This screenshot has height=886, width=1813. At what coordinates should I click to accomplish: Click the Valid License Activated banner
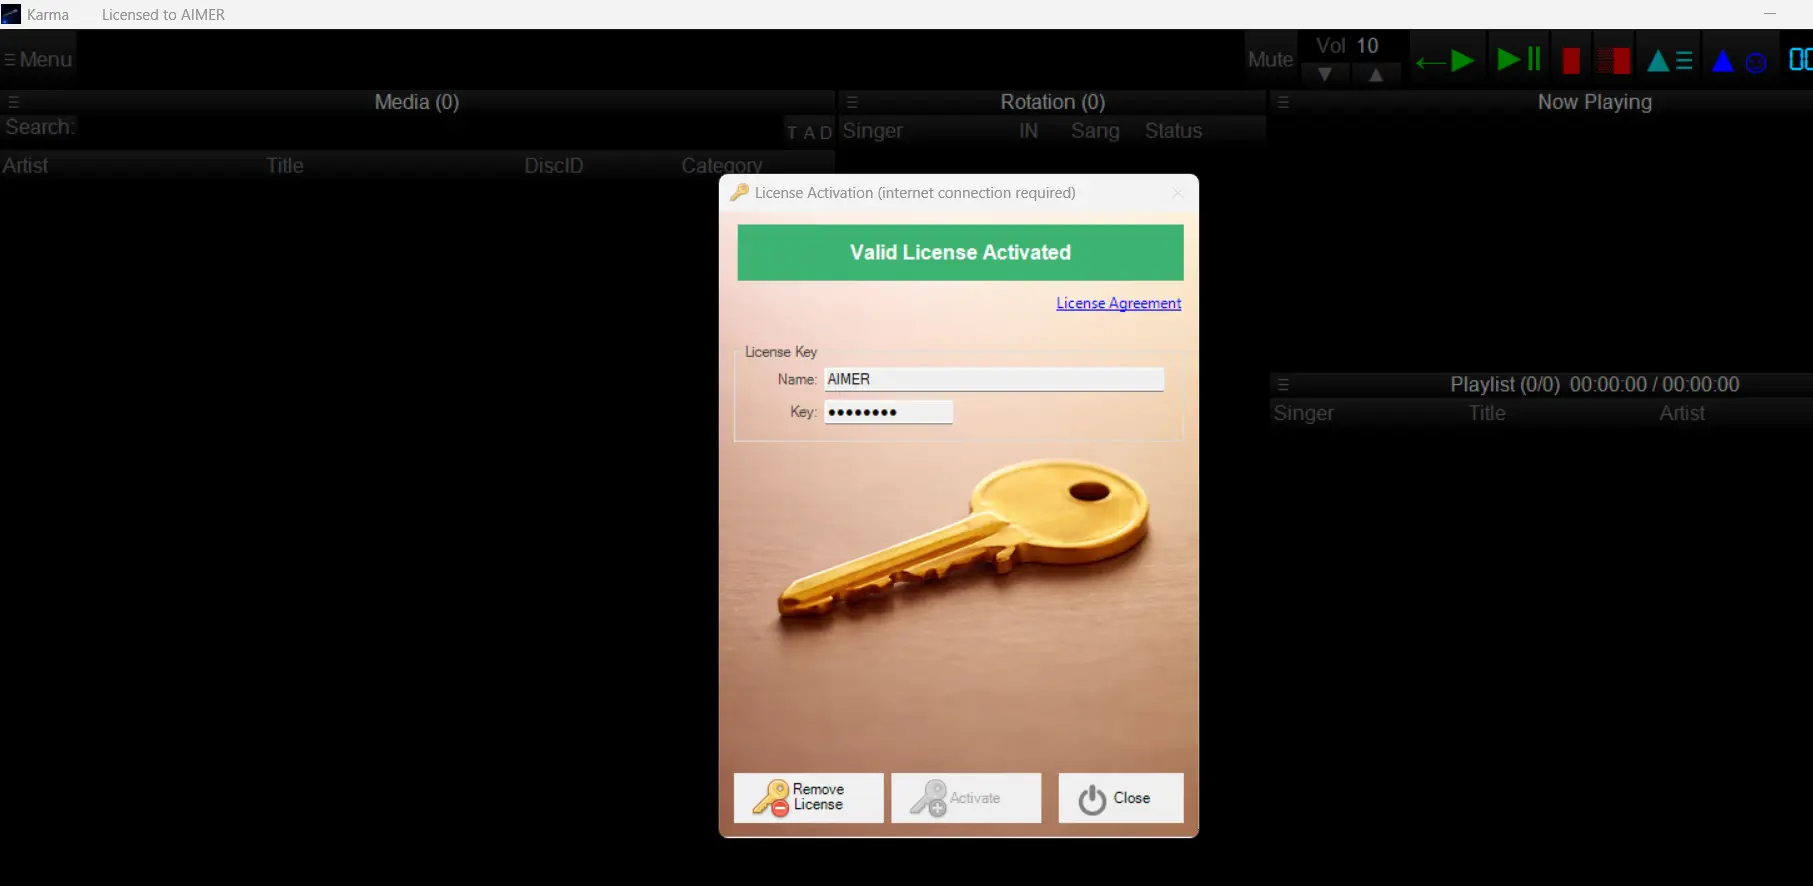pos(960,252)
